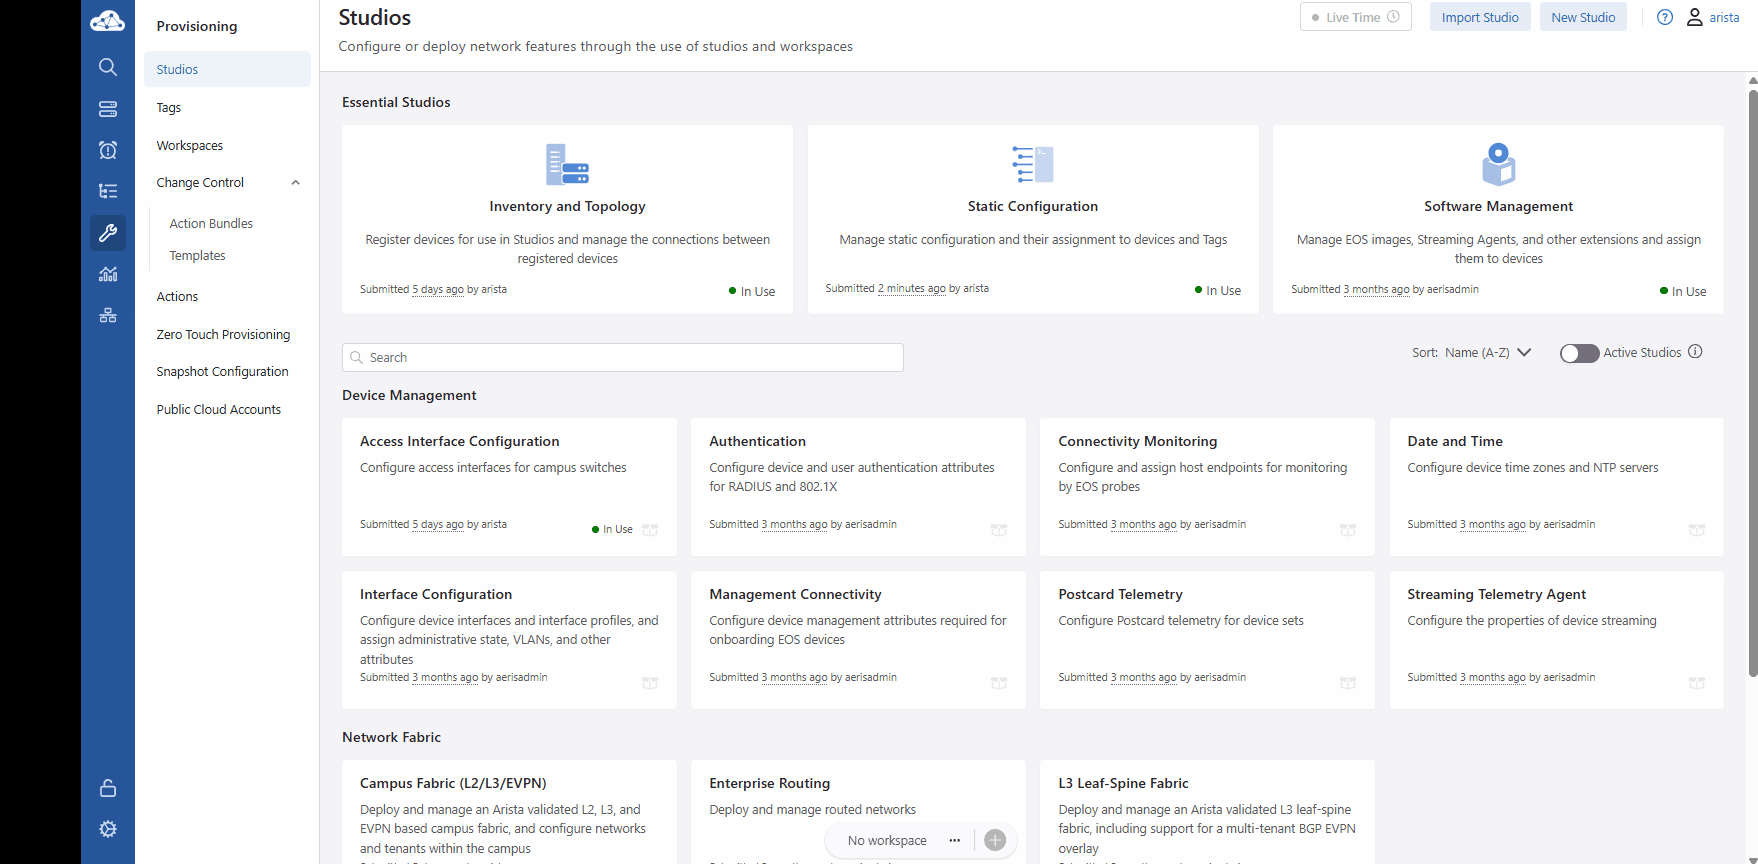This screenshot has height=864, width=1758.
Task: Open the workspace ellipsis menu
Action: coord(955,840)
